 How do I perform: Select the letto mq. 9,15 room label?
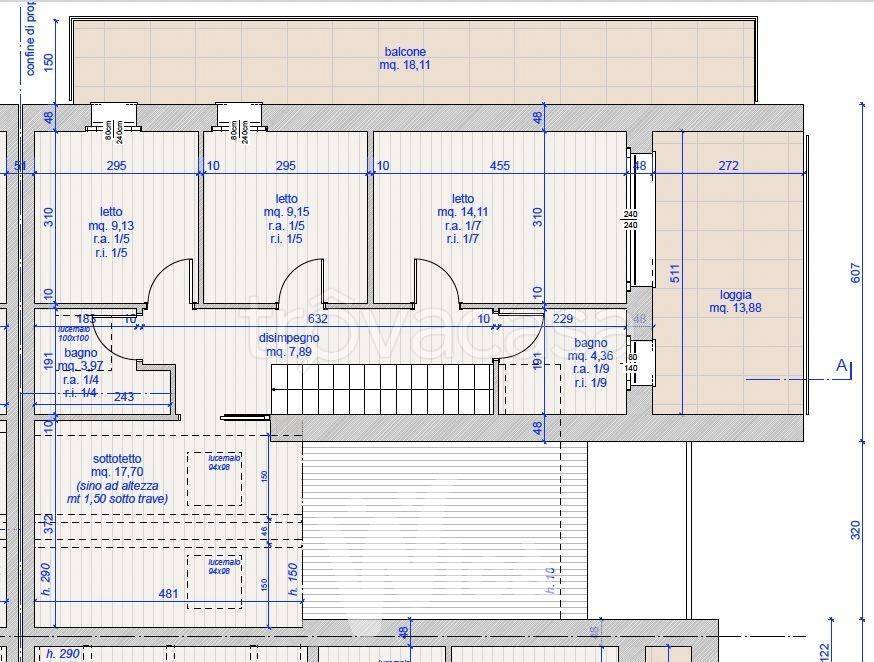coord(286,219)
